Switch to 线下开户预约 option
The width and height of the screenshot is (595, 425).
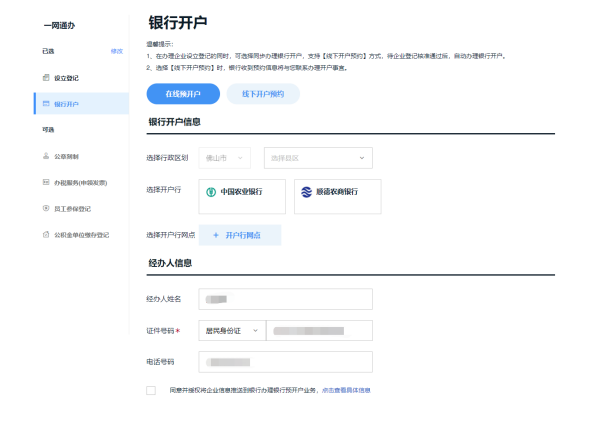pos(263,94)
